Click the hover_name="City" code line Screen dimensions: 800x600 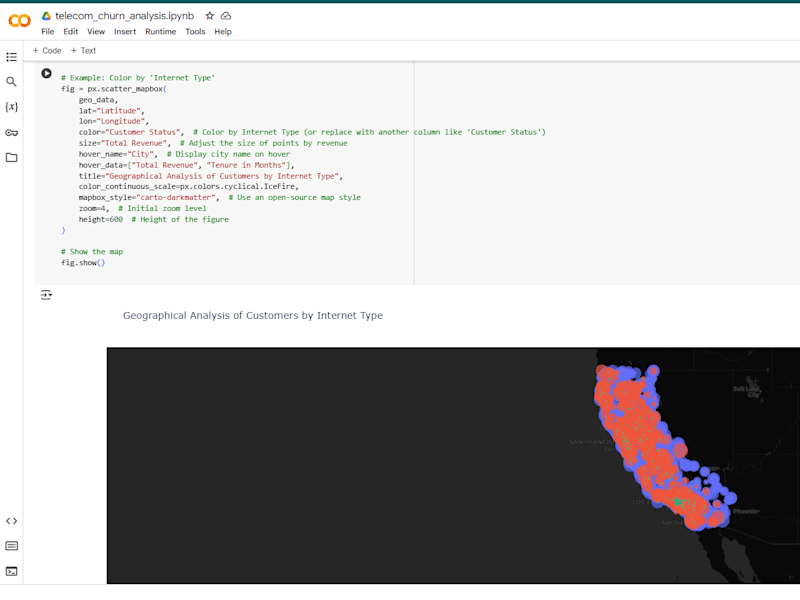184,154
